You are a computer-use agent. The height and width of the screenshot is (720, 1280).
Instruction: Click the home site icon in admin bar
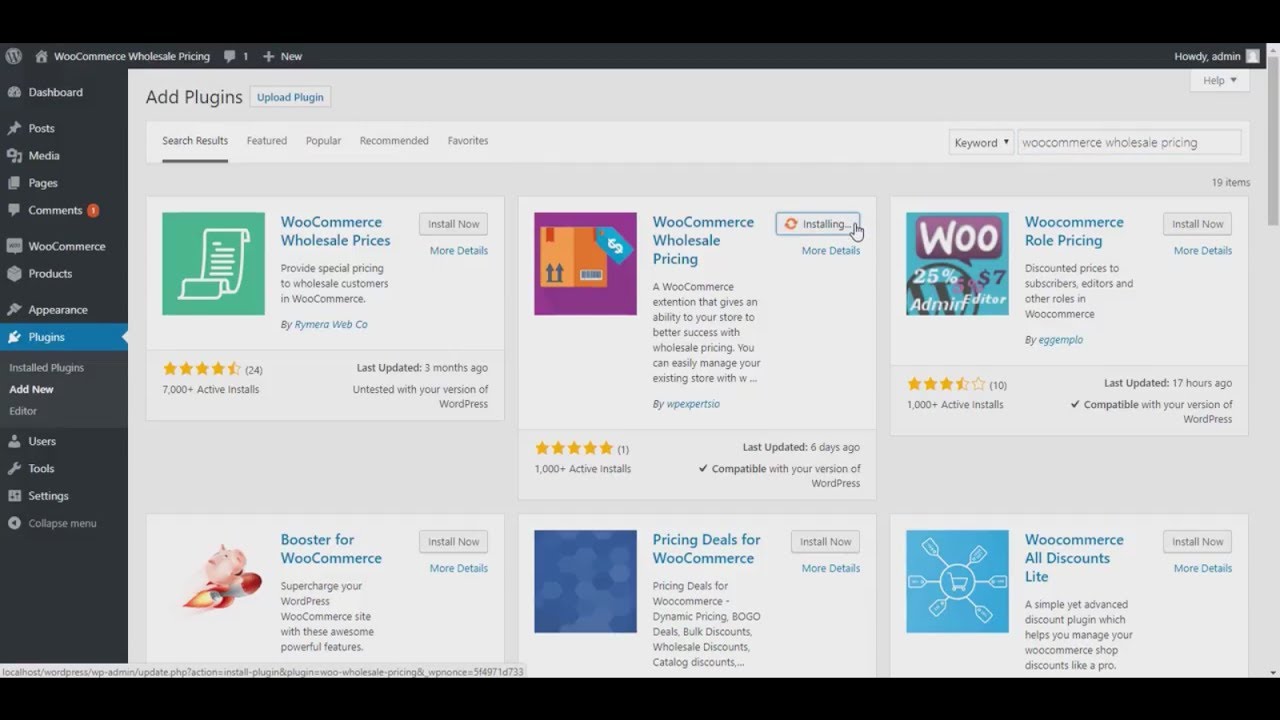tap(41, 56)
